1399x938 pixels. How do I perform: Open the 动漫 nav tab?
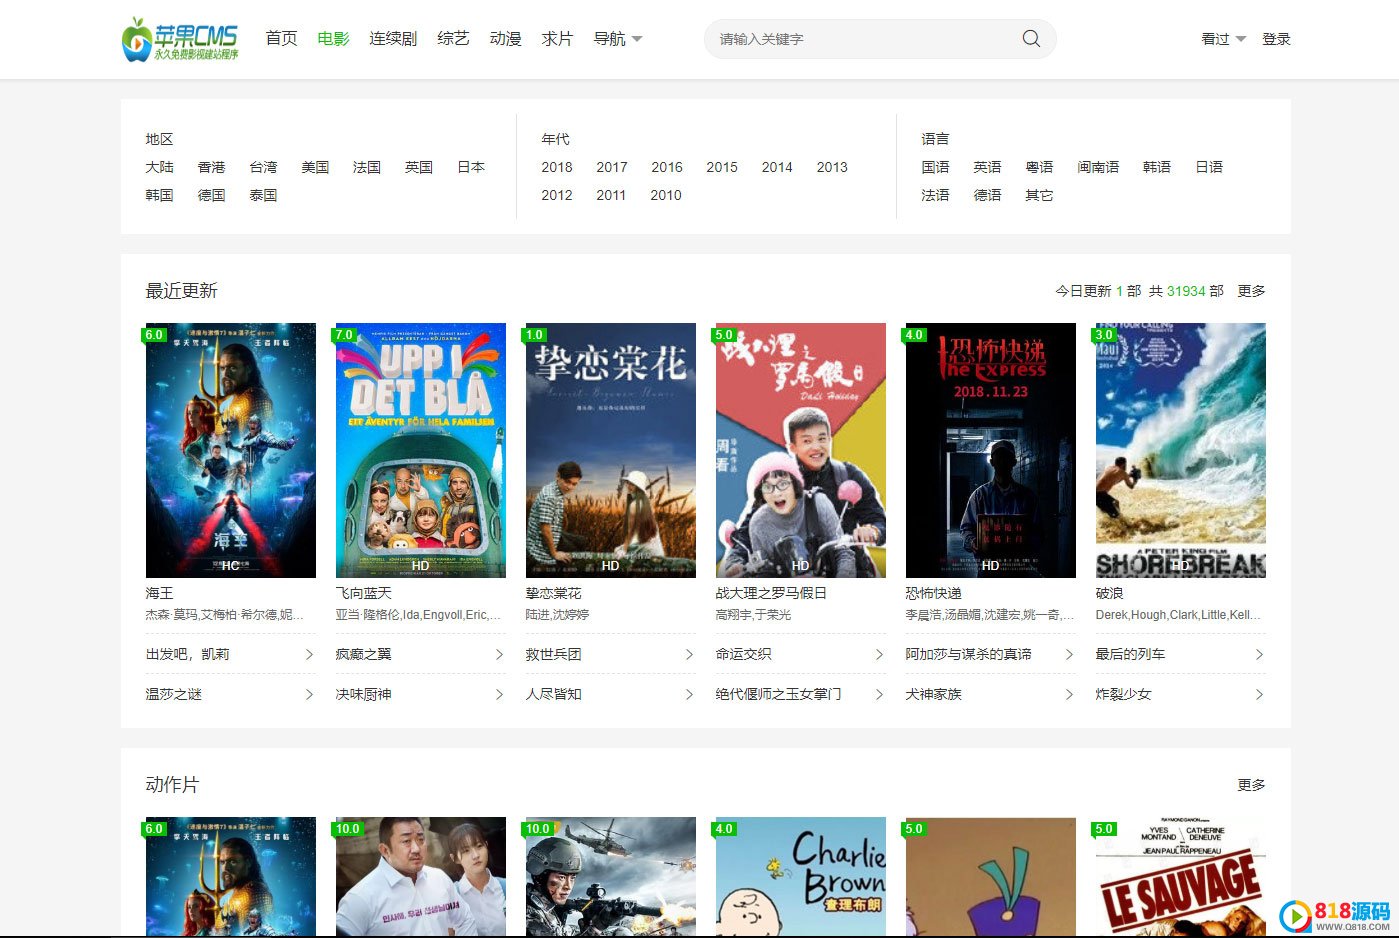pyautogui.click(x=505, y=39)
